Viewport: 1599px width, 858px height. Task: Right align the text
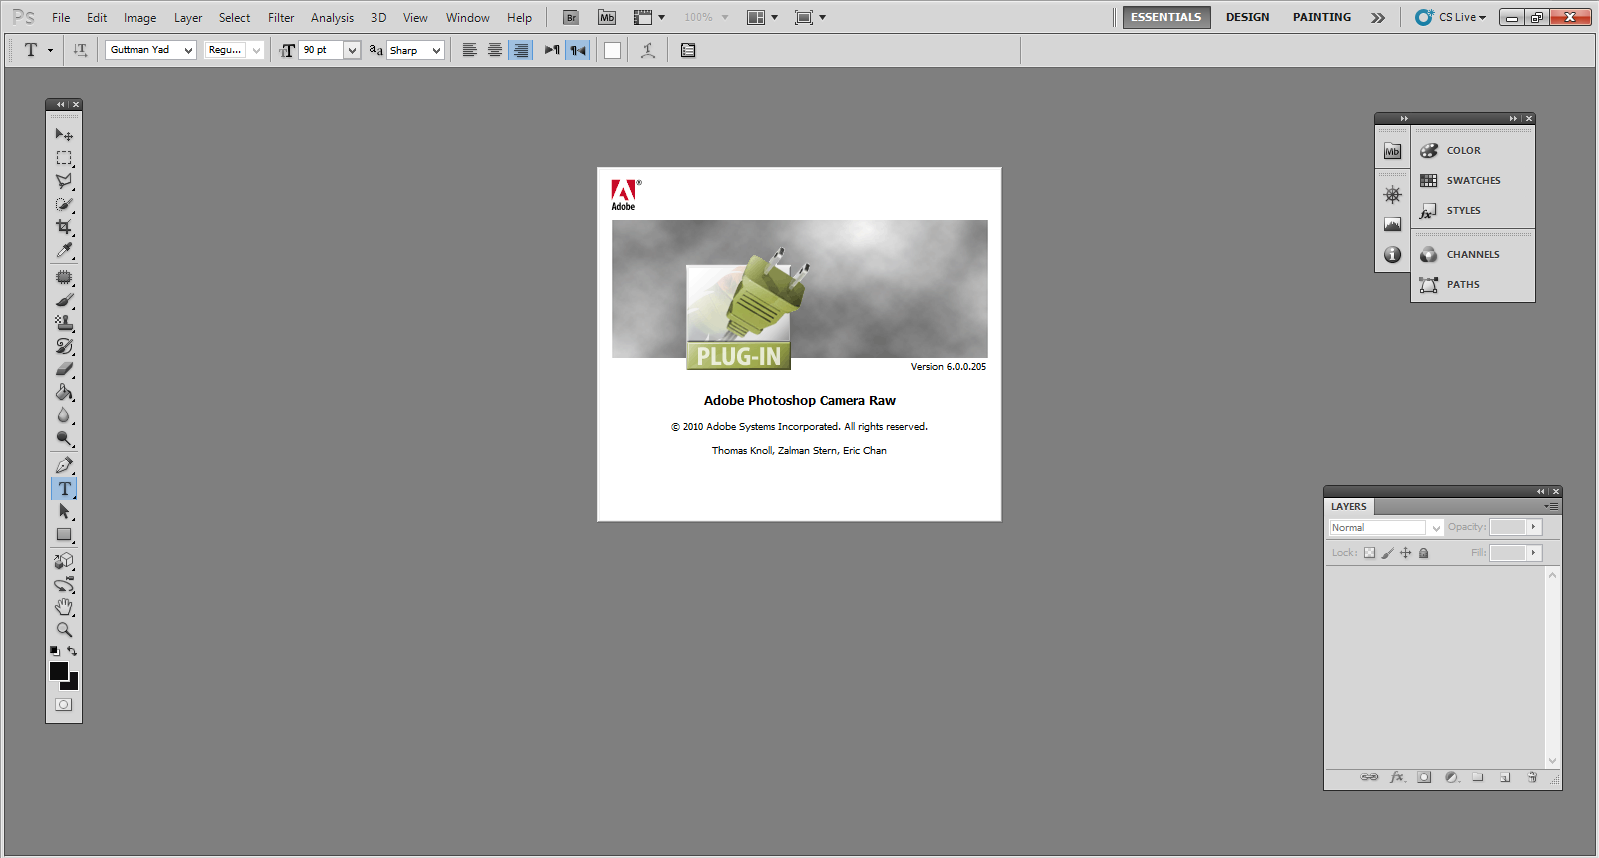[x=520, y=50]
